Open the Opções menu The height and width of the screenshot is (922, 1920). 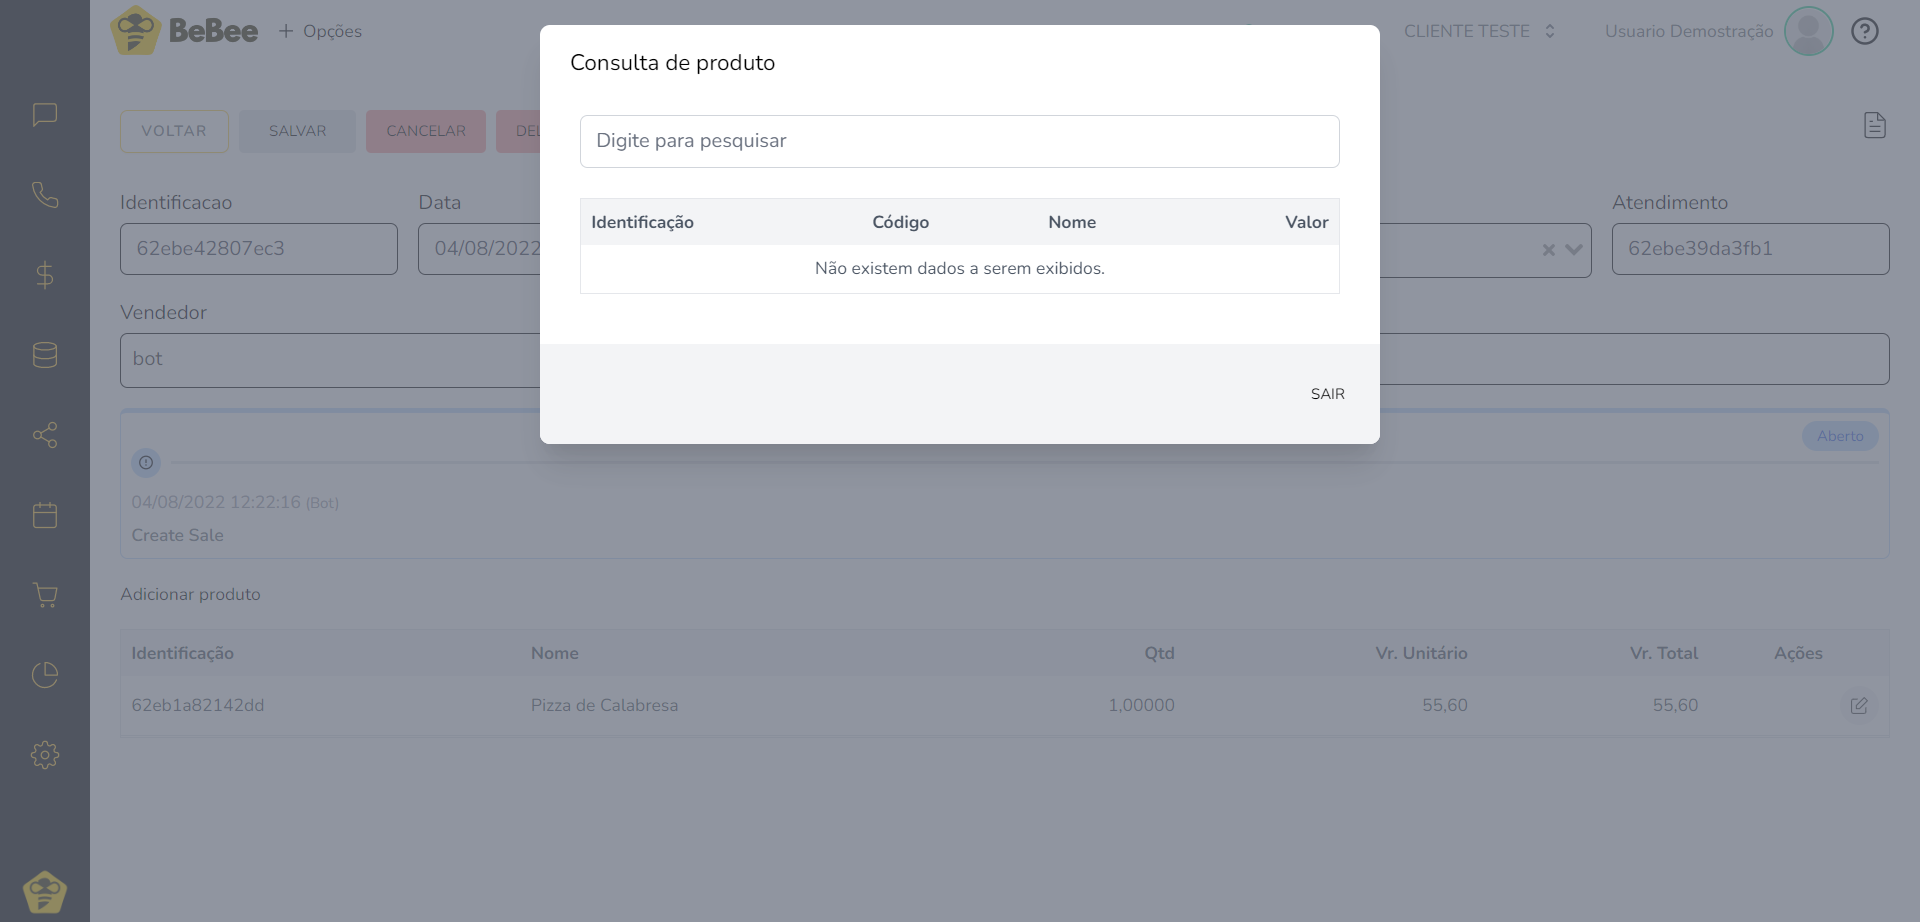pyautogui.click(x=320, y=31)
